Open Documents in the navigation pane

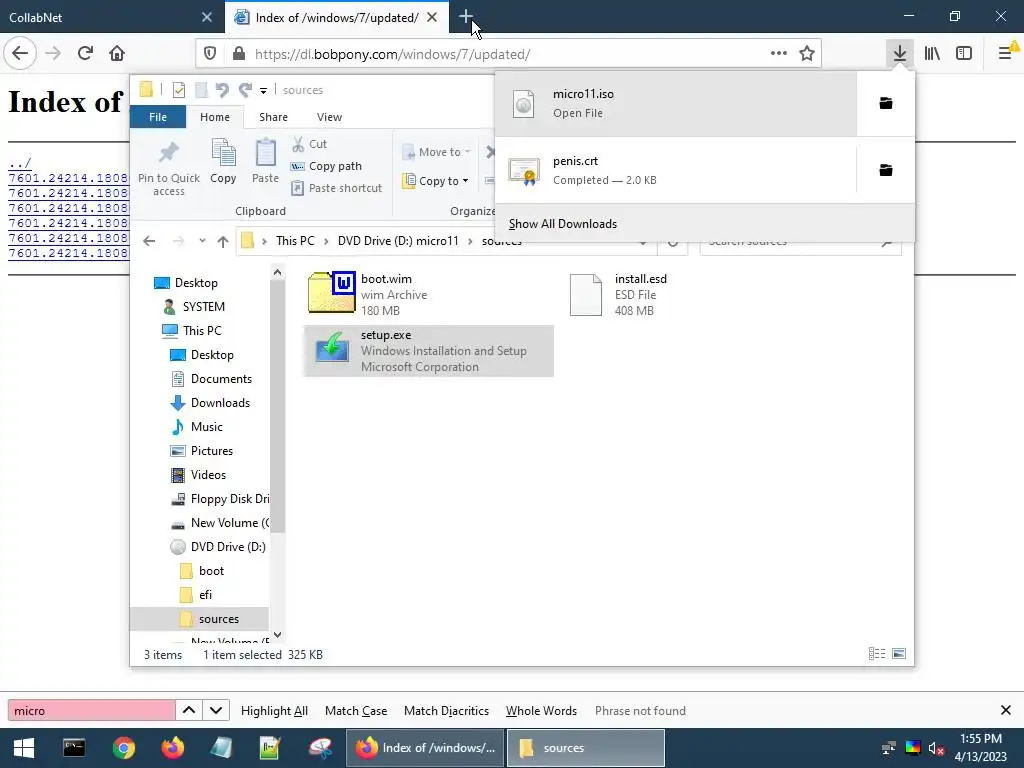(x=221, y=379)
